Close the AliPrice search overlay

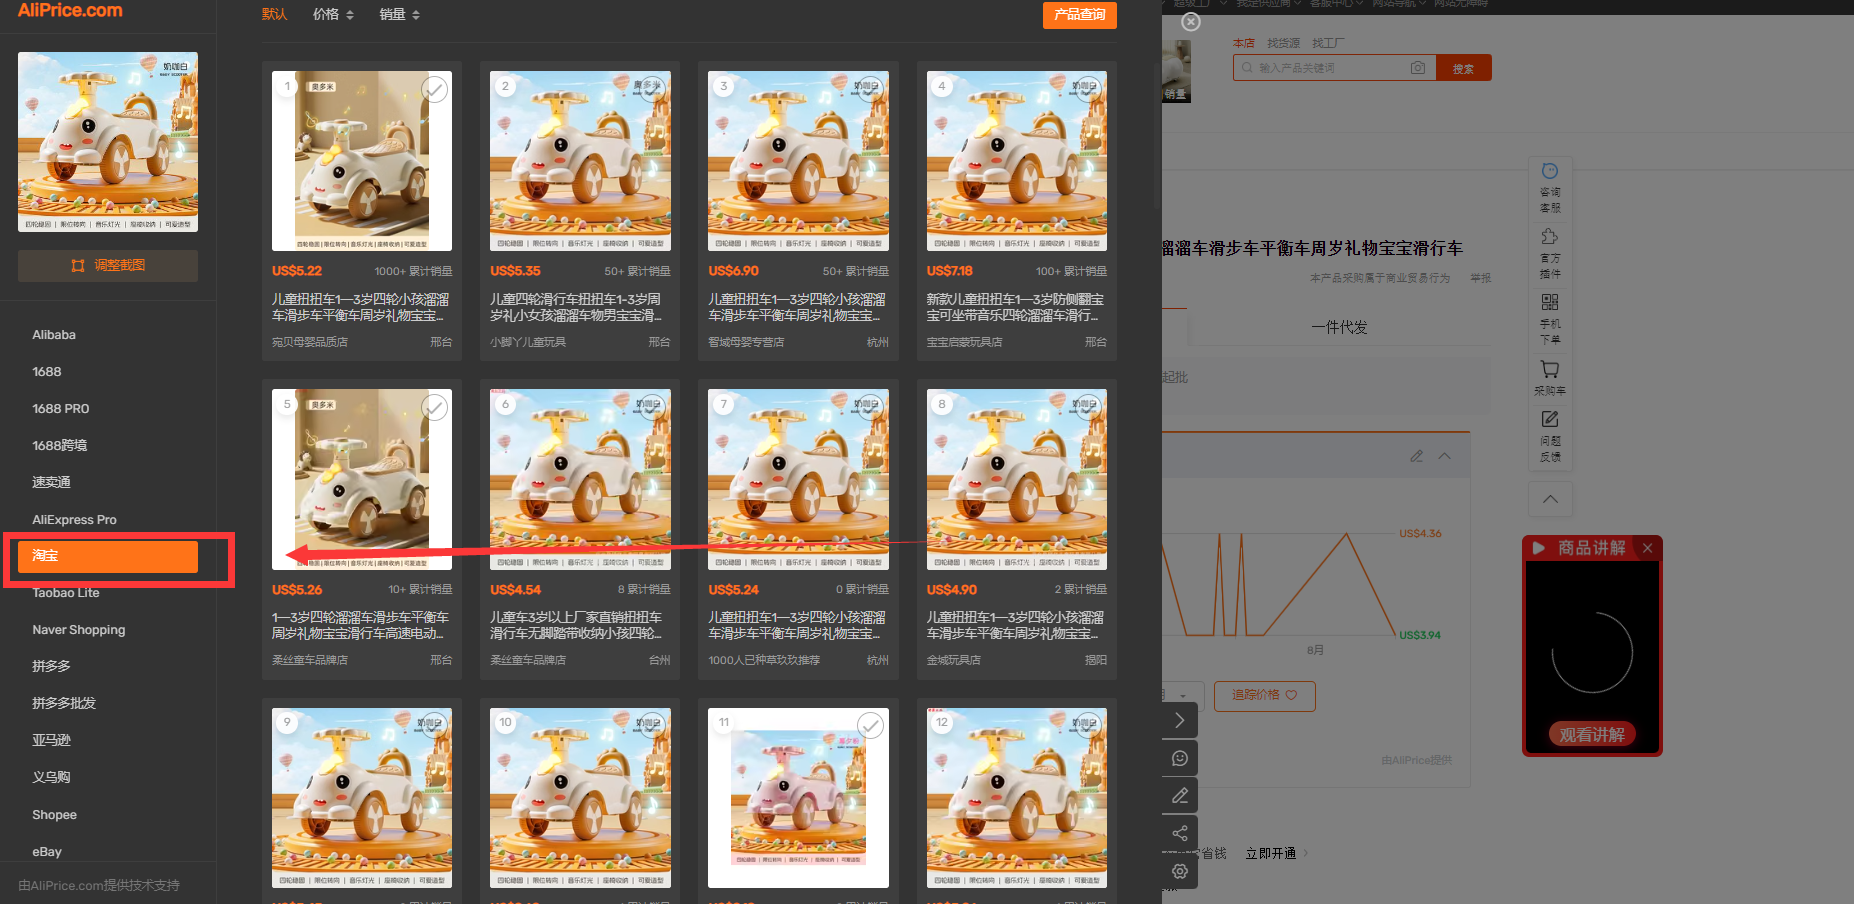click(1190, 22)
